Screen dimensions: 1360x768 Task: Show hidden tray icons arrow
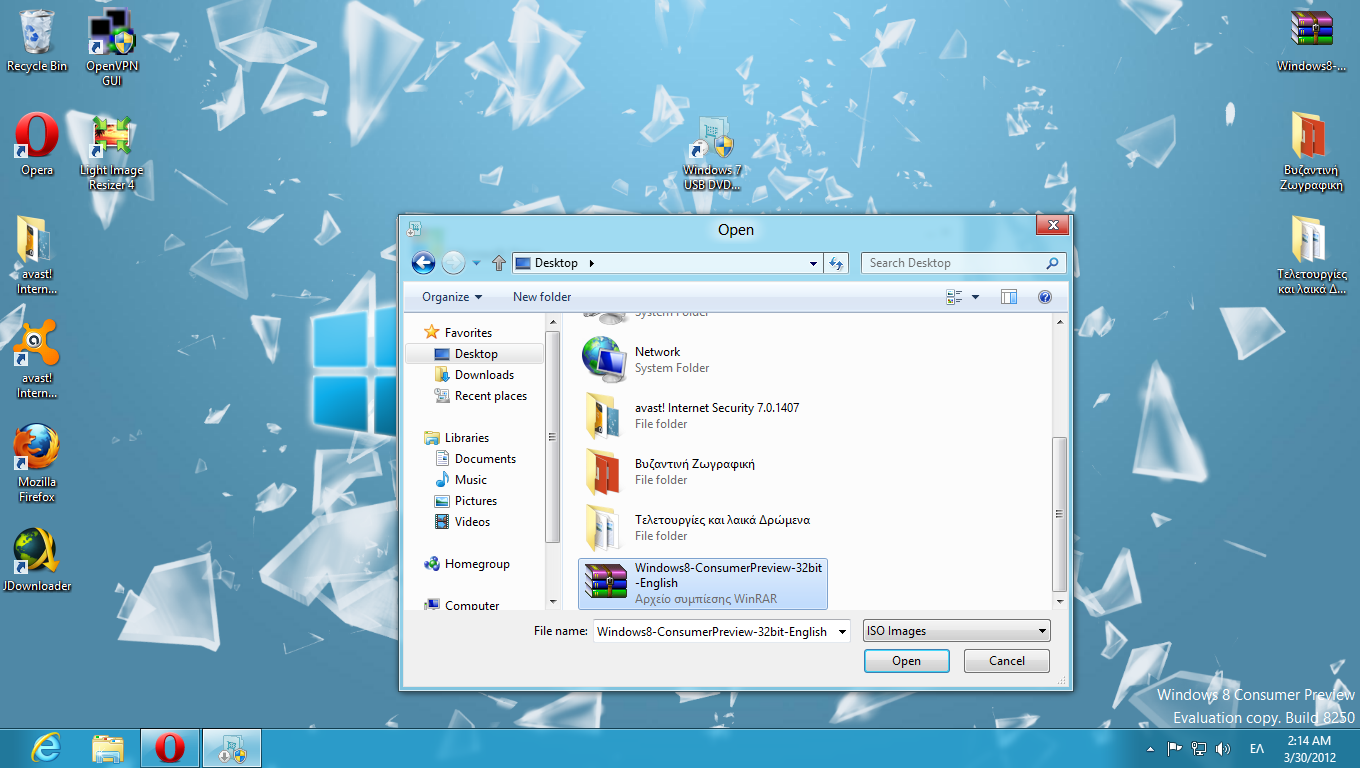tap(1149, 748)
